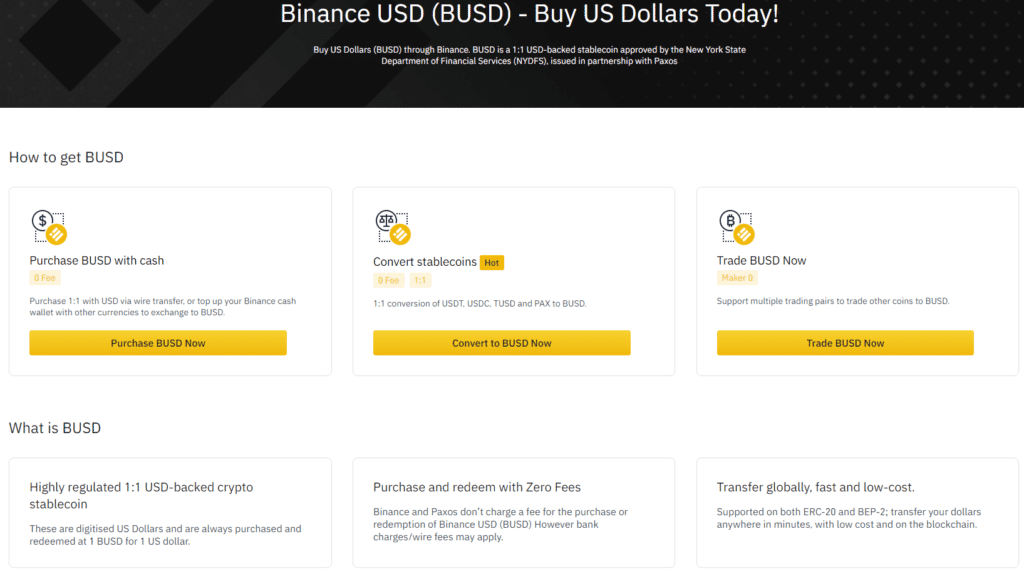Click the Bitcoin-to-BUSD trade icon
This screenshot has height=571, width=1024.
[736, 227]
